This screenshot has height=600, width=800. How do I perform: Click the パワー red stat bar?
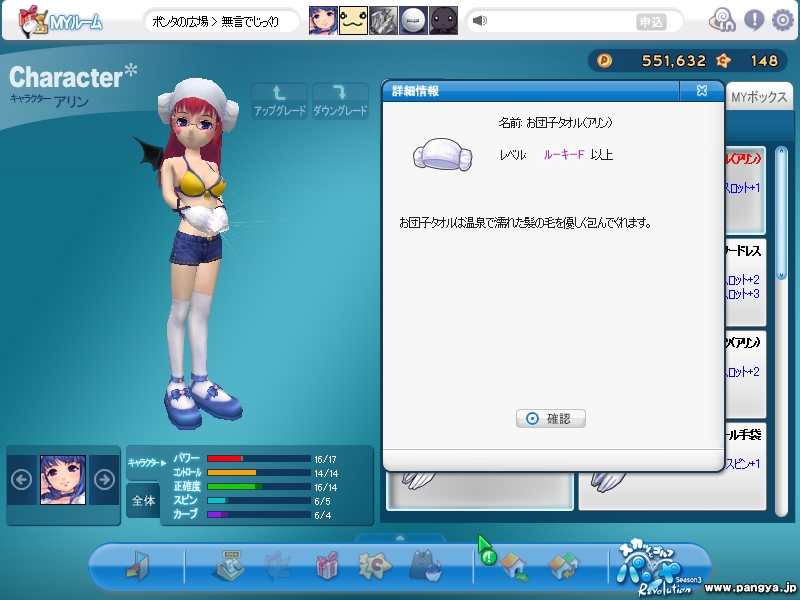click(259, 459)
